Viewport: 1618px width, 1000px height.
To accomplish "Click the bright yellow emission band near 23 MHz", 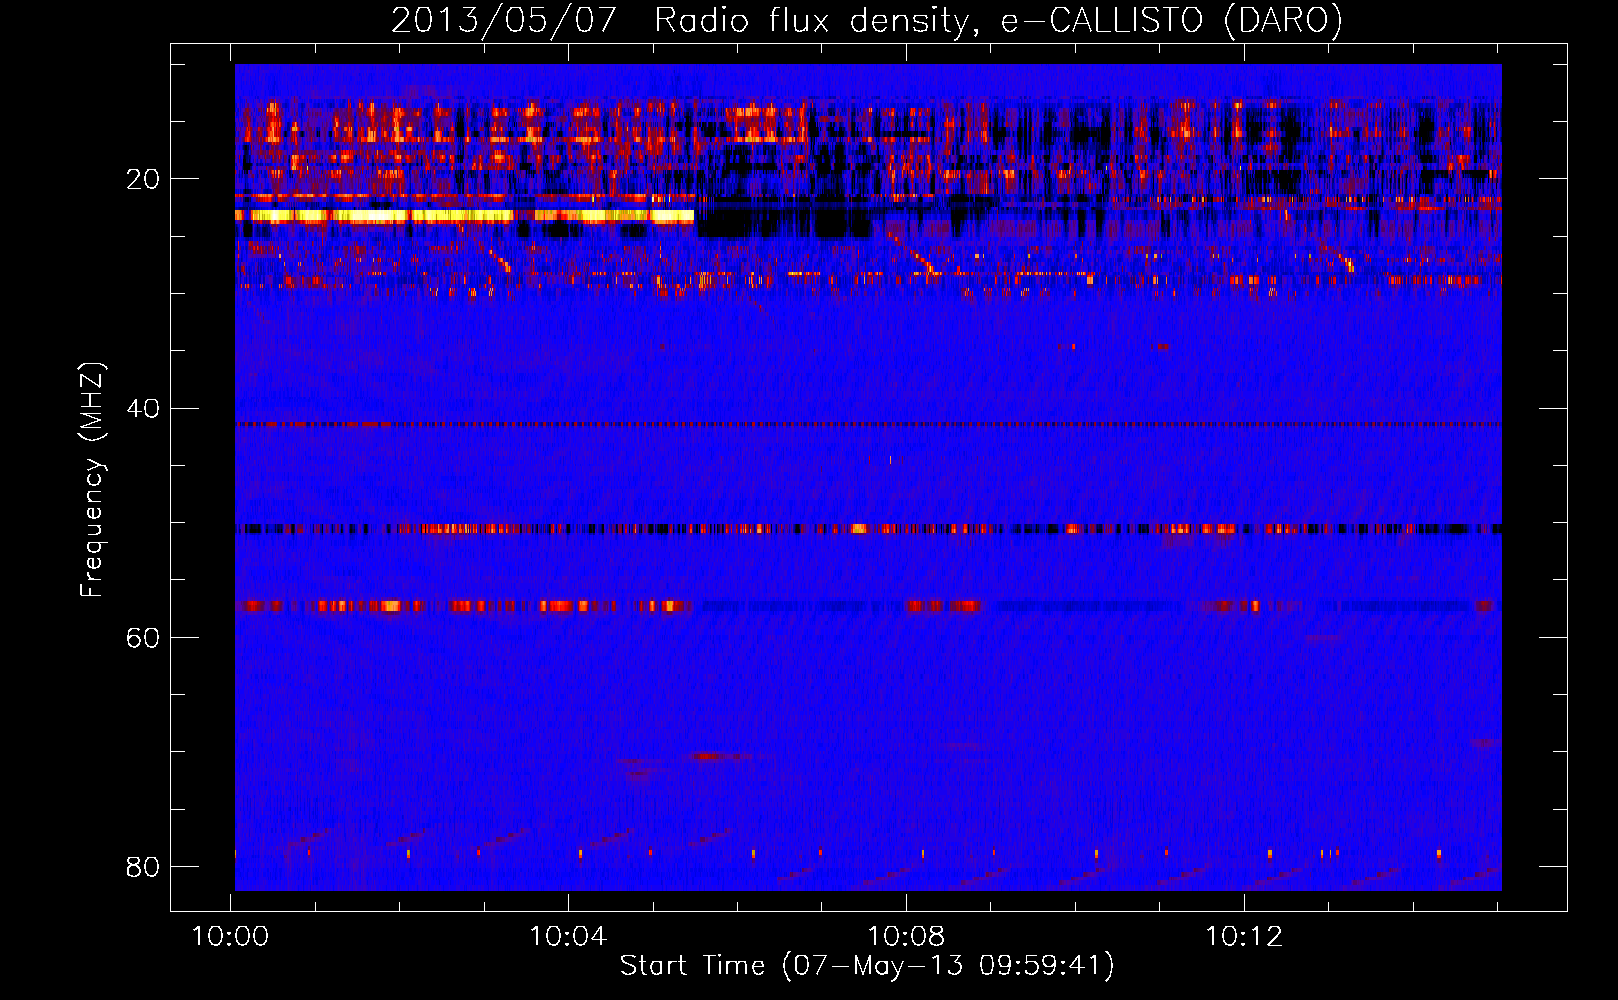I will [464, 215].
